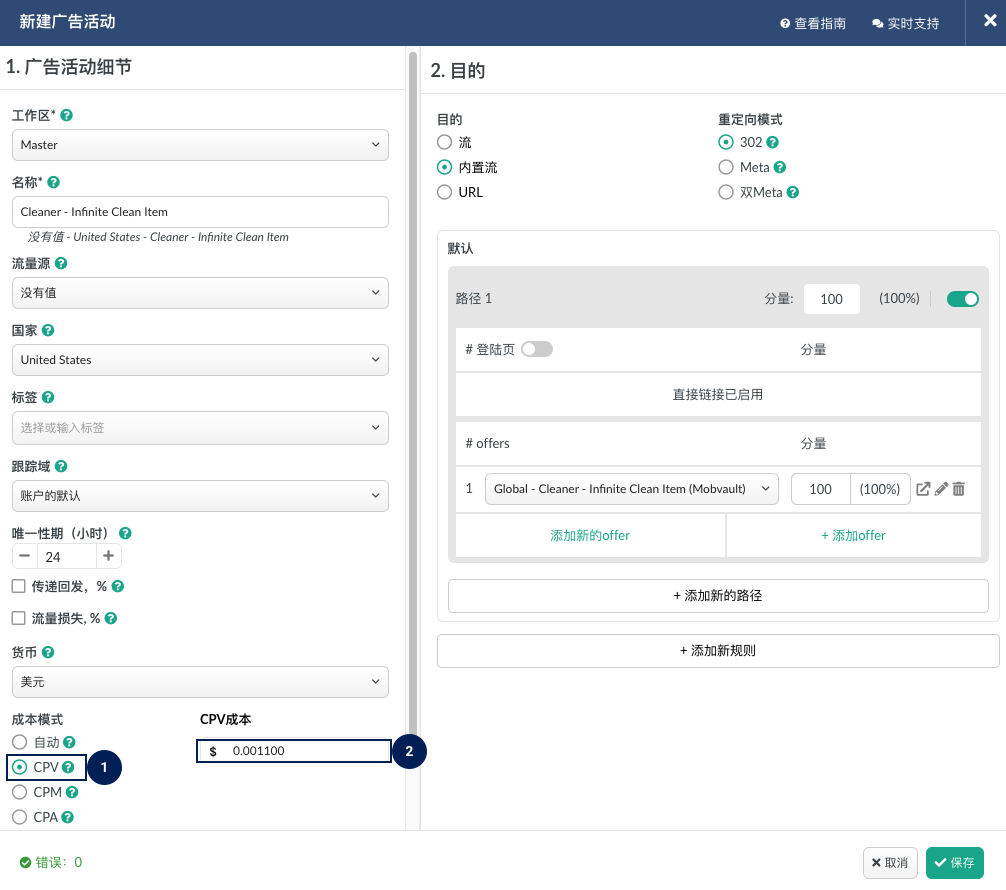The width and height of the screenshot is (1006, 890).
Task: Open 查看指南 guide link
Action: point(813,24)
